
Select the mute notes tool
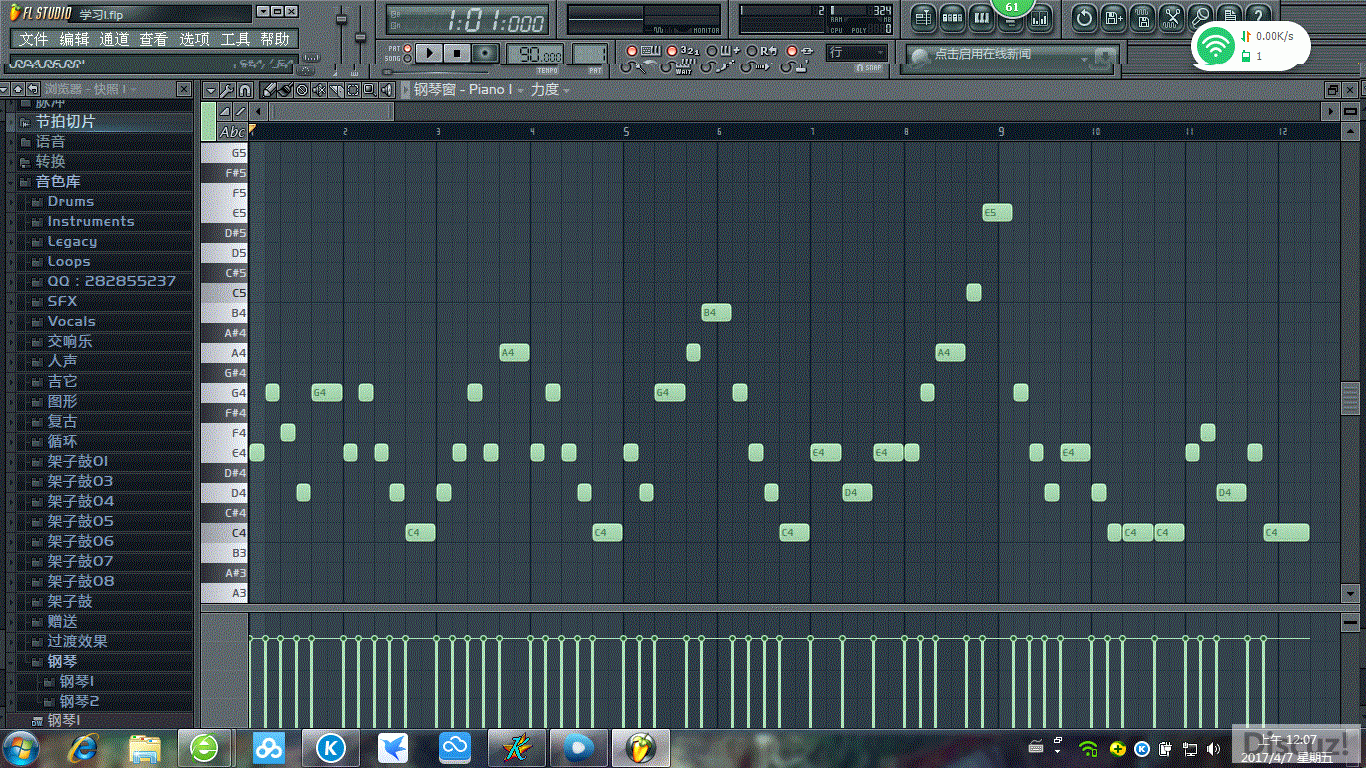point(319,90)
